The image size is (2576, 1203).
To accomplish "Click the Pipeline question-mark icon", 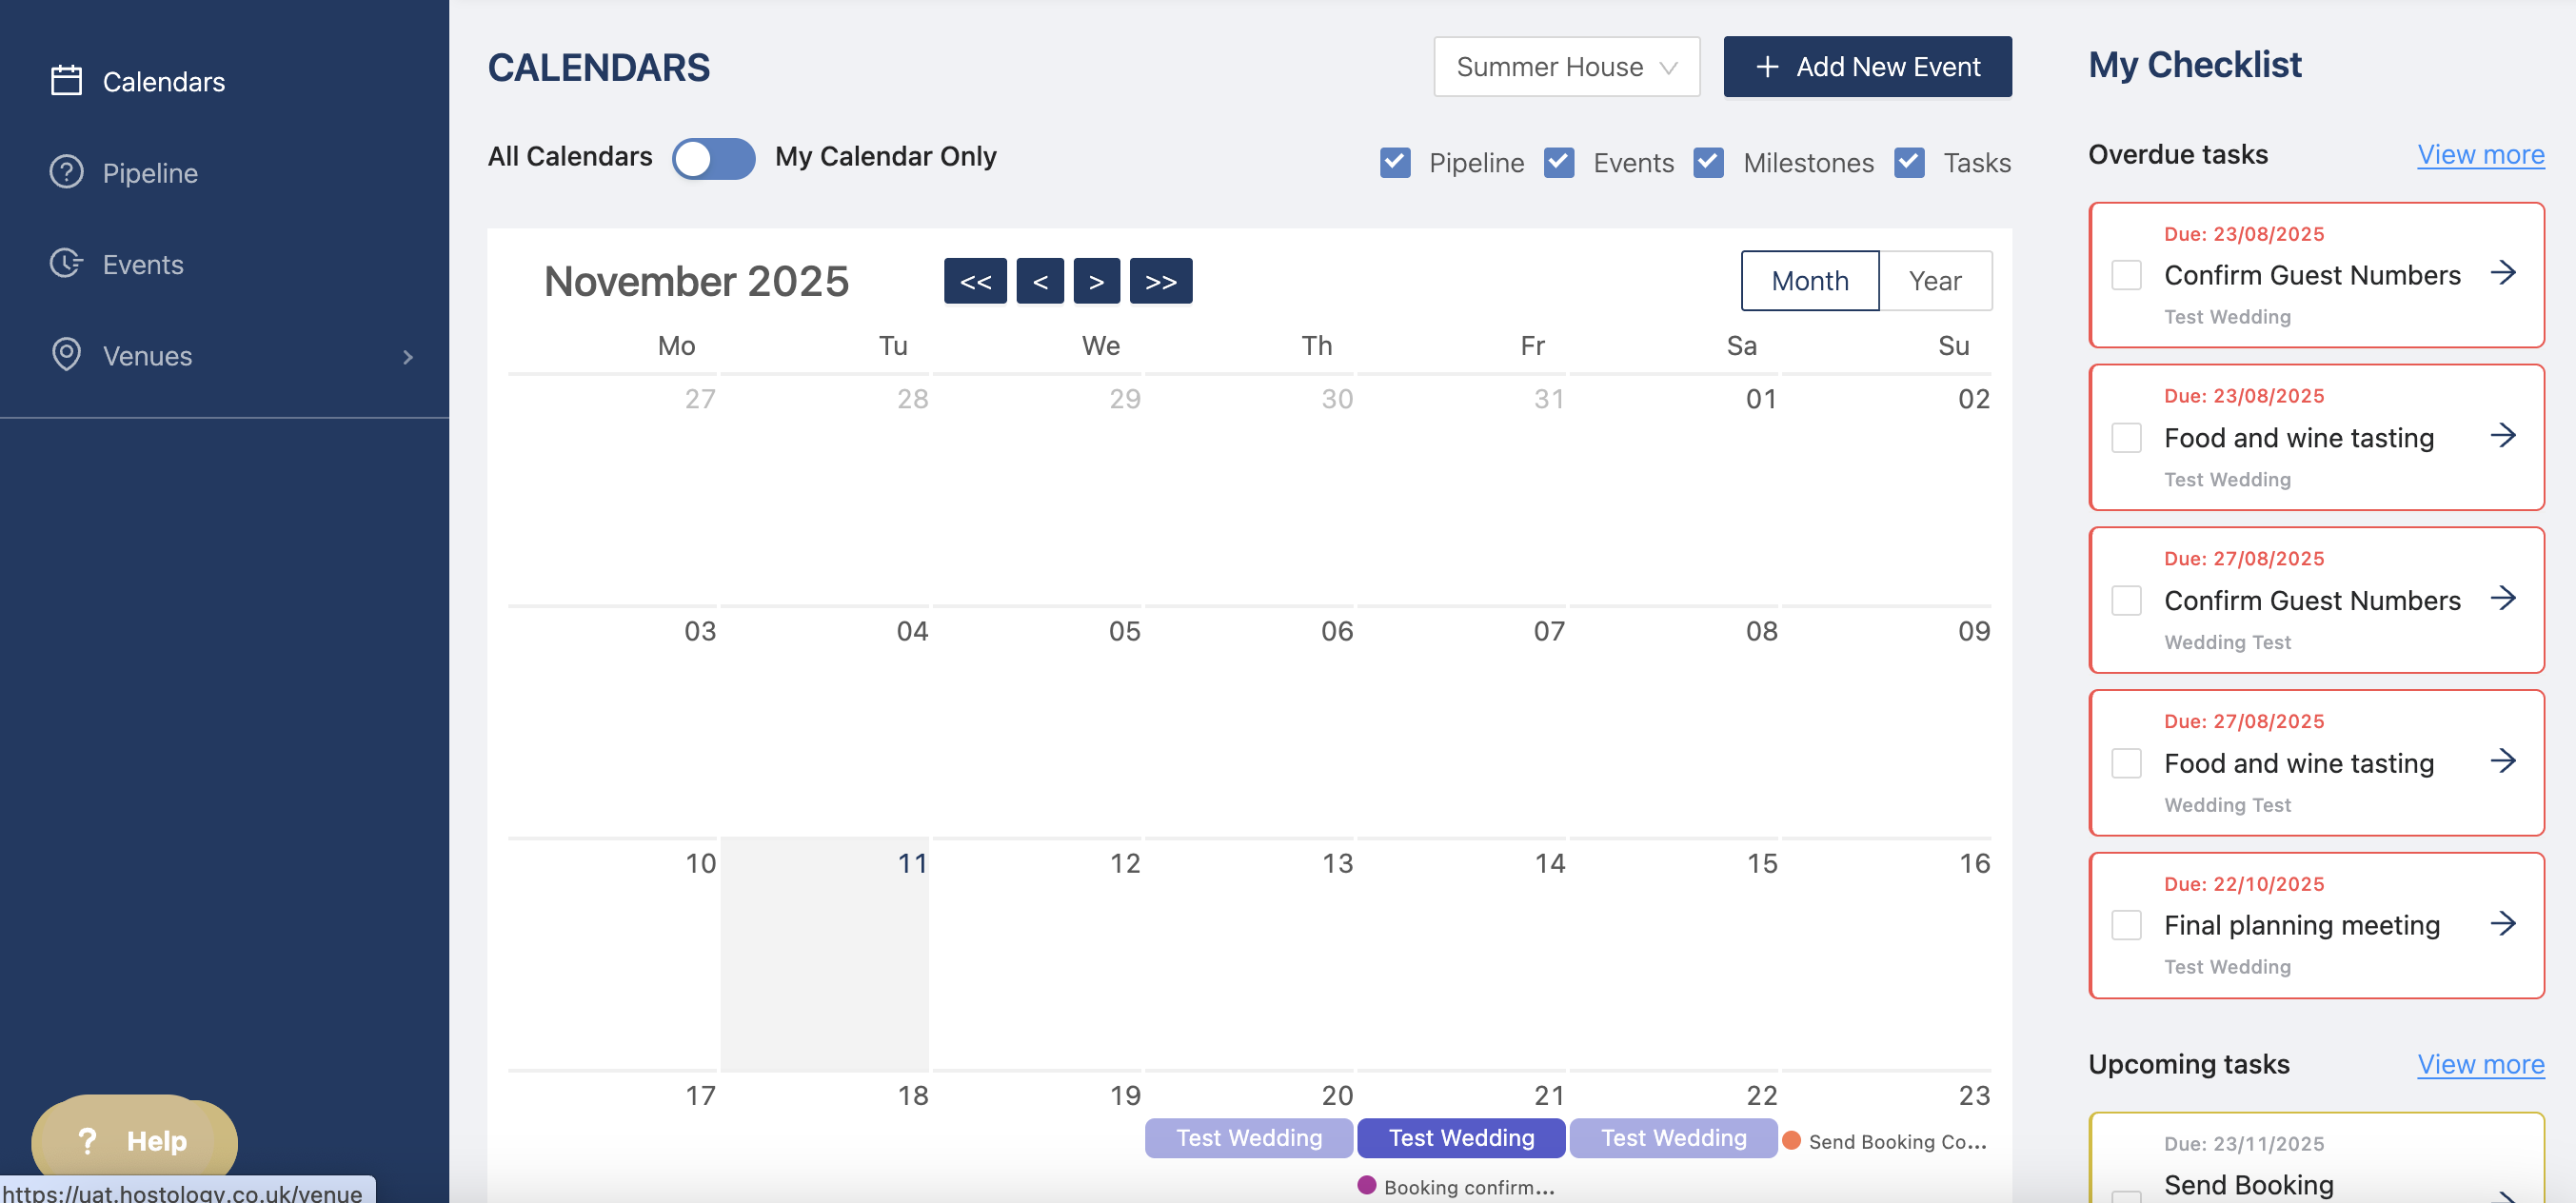I will pyautogui.click(x=66, y=172).
